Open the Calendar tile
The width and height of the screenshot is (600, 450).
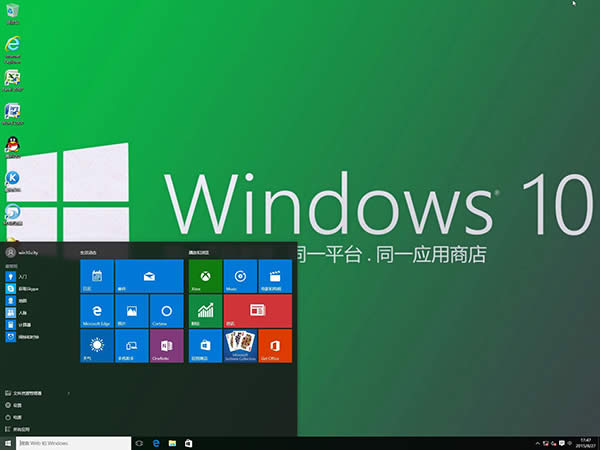[x=96, y=276]
